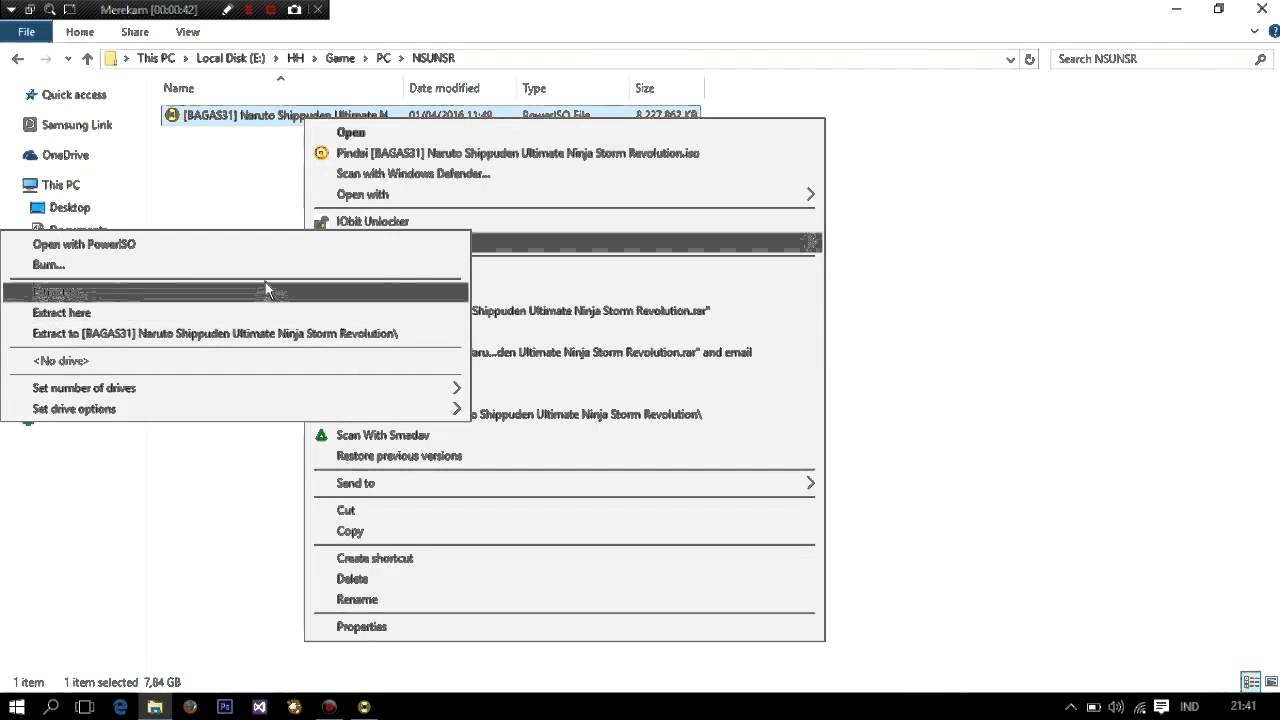Open the volume speaker tray icon
The width and height of the screenshot is (1280, 720).
point(1117,706)
